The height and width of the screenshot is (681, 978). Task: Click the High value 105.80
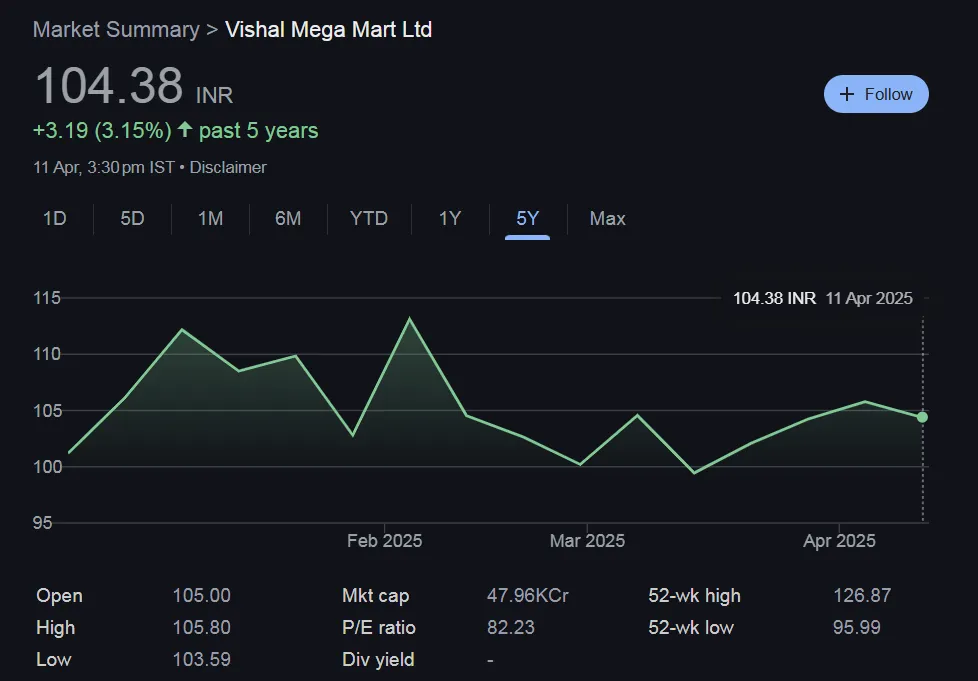201,627
